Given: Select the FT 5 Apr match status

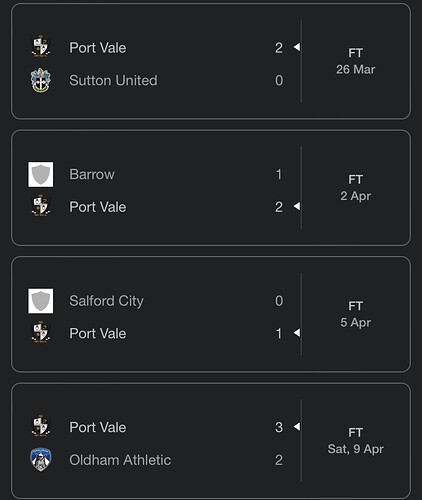Looking at the screenshot, I should [x=356, y=314].
